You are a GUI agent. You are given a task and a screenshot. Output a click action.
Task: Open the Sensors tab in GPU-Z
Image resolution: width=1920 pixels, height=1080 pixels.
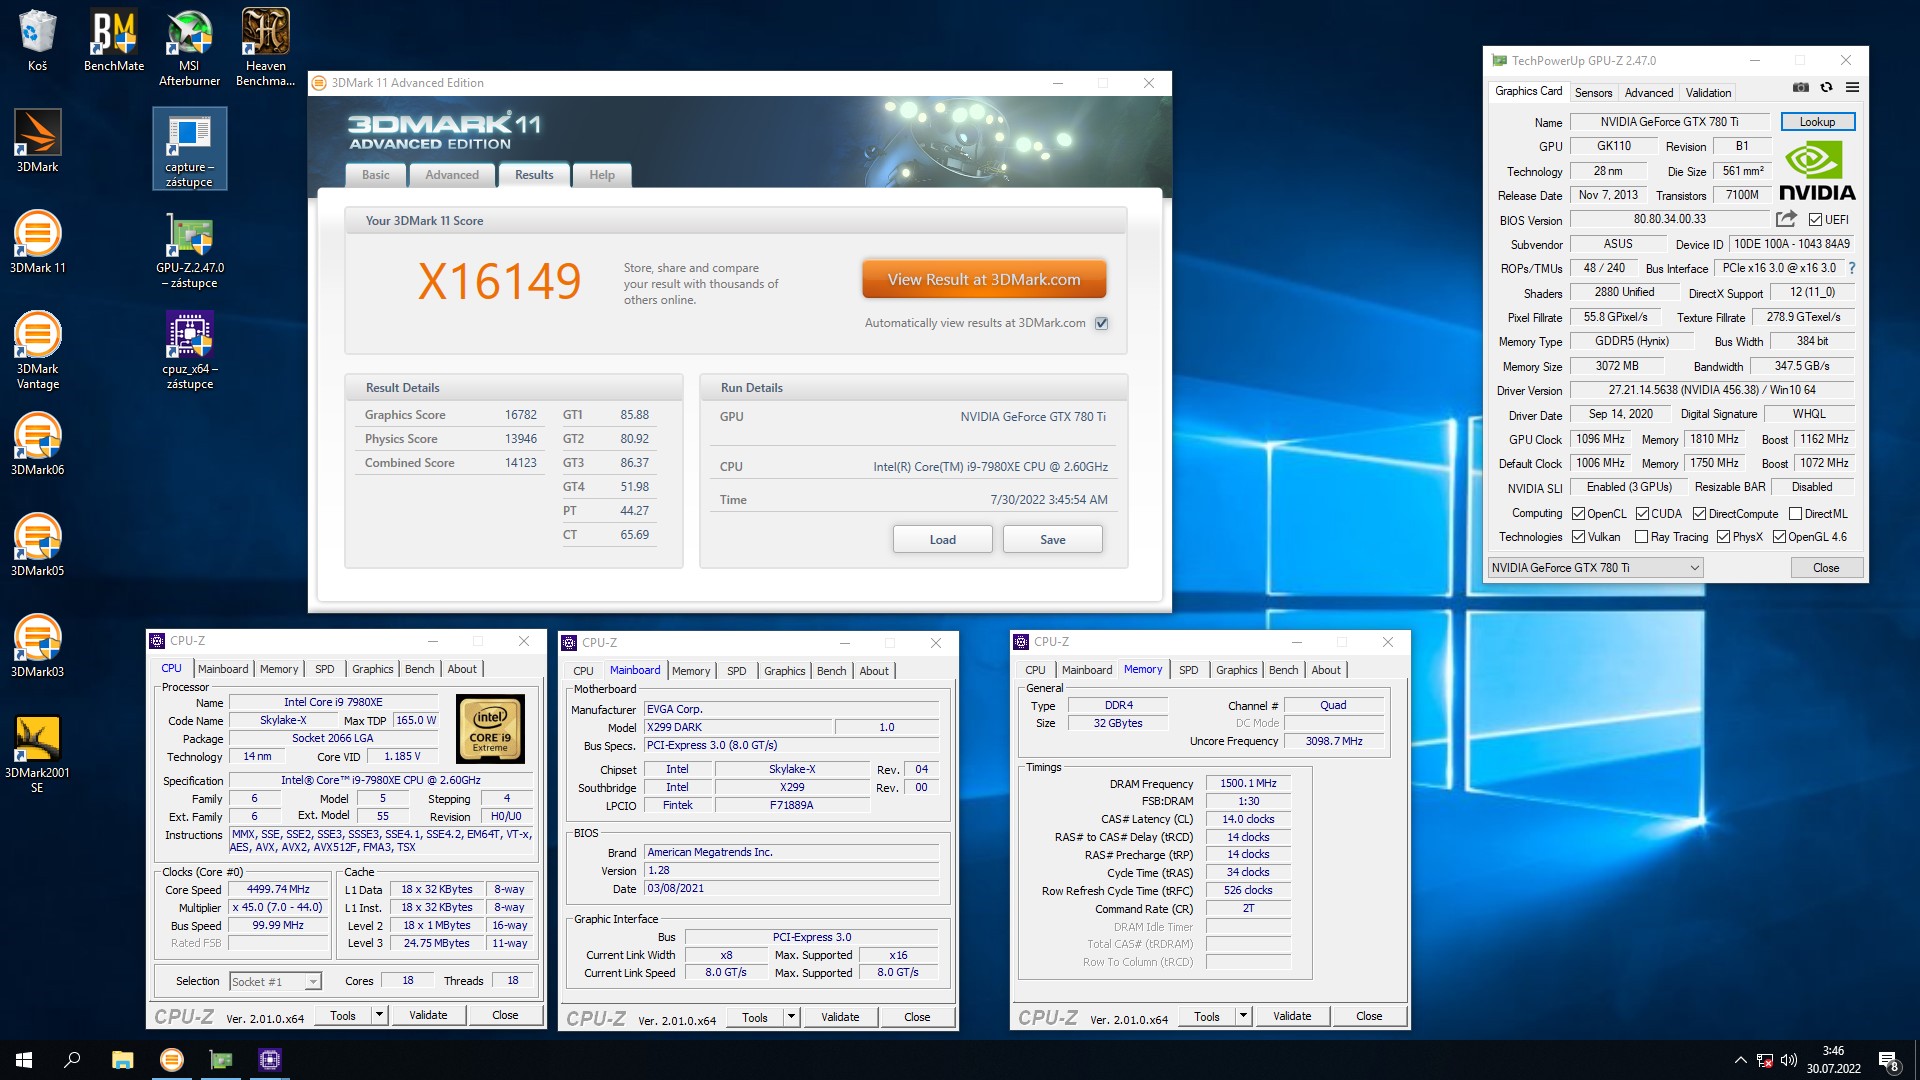click(1593, 93)
